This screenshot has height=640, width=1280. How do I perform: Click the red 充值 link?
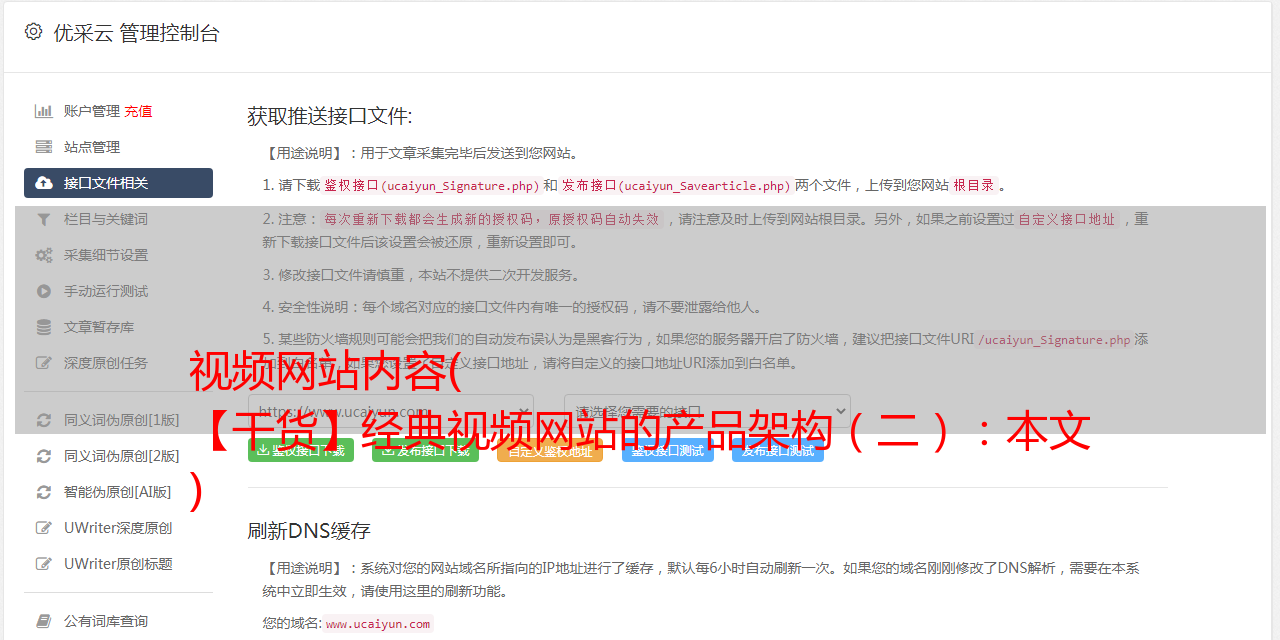pos(138,111)
